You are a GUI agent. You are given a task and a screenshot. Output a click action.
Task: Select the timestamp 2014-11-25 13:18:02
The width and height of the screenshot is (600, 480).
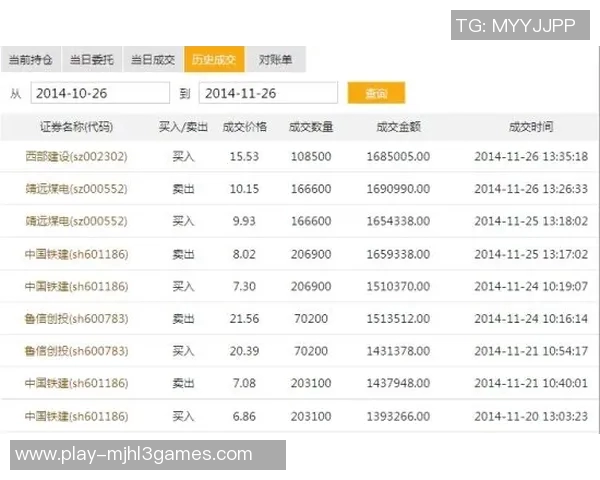531,221
